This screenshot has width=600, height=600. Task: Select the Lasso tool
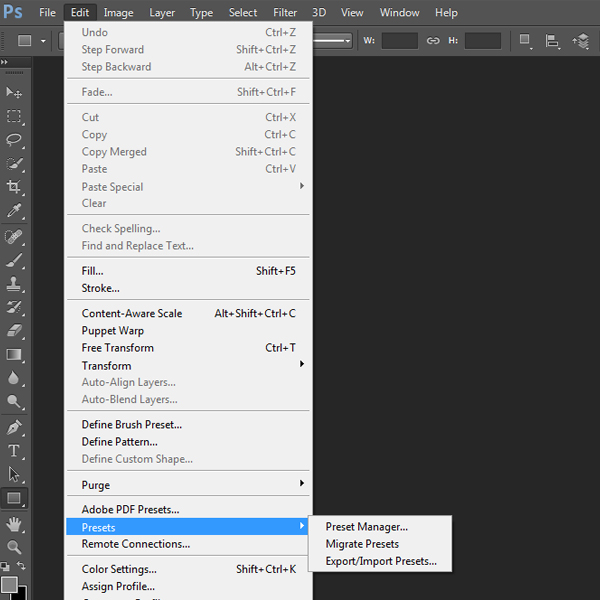coord(14,140)
